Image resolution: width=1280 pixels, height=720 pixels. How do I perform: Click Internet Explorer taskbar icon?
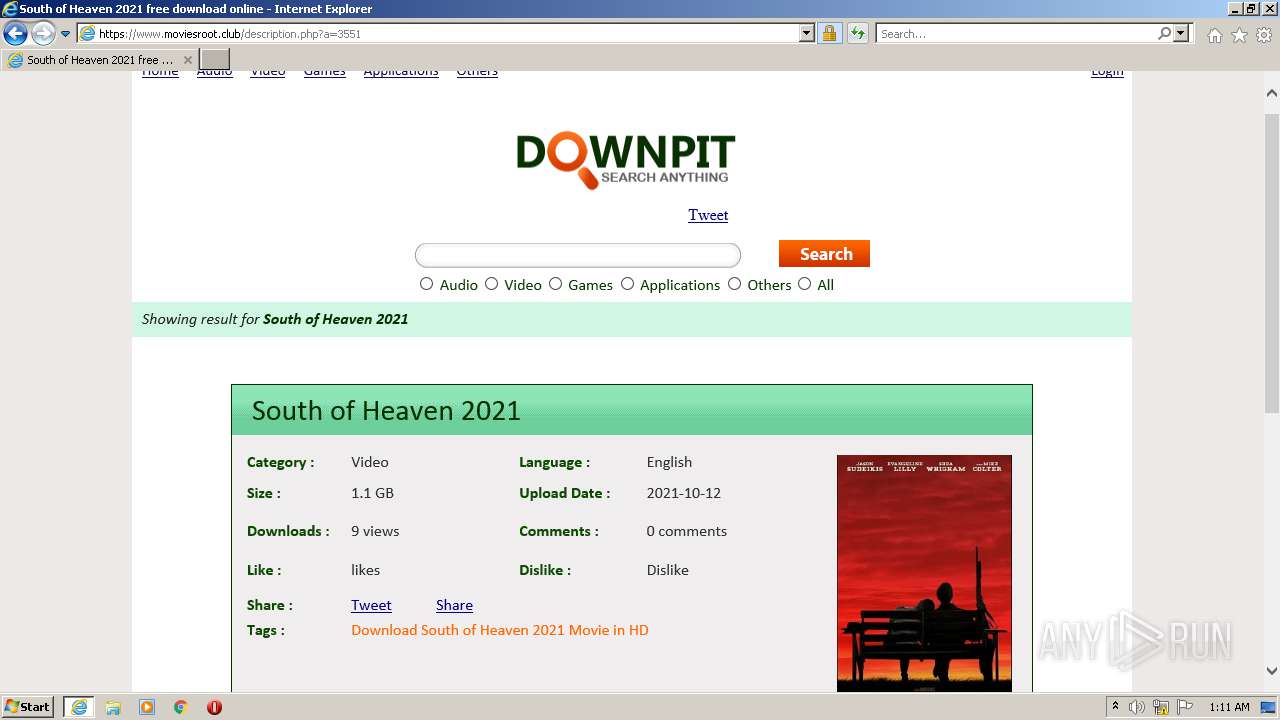click(79, 707)
